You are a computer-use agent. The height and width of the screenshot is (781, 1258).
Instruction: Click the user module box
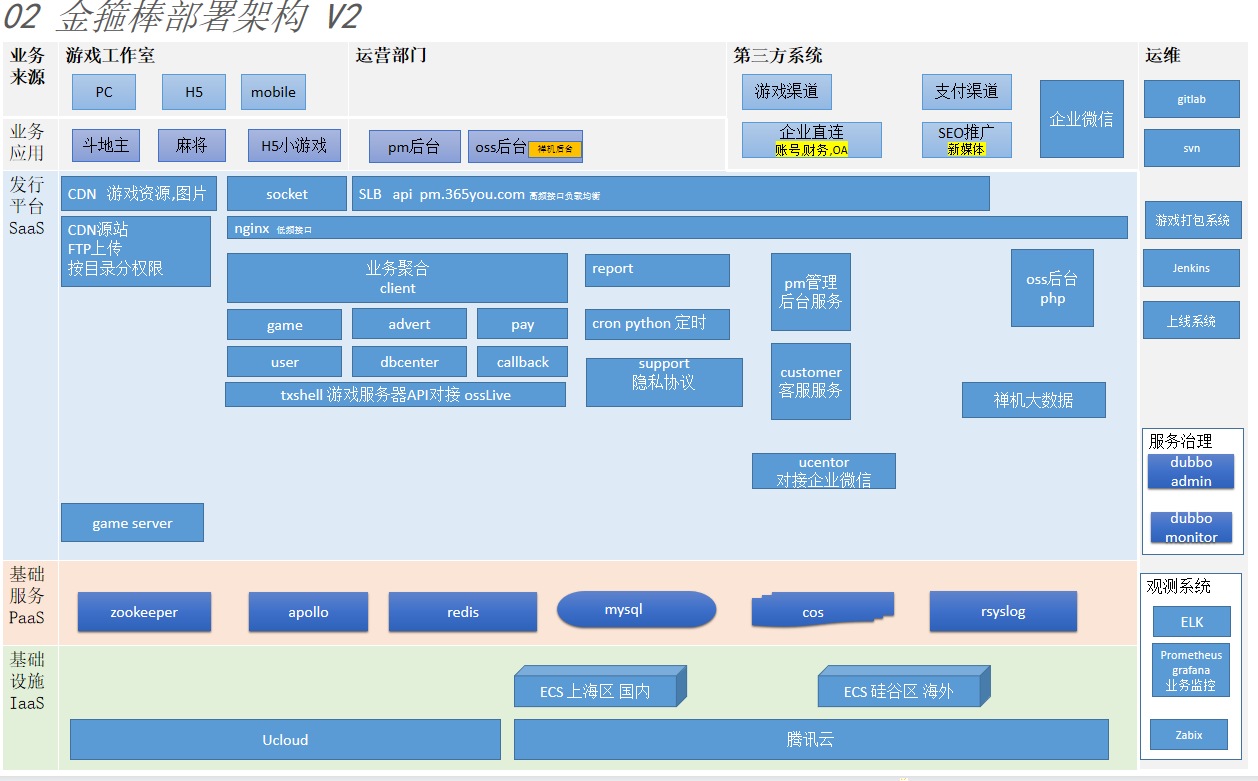click(x=284, y=362)
